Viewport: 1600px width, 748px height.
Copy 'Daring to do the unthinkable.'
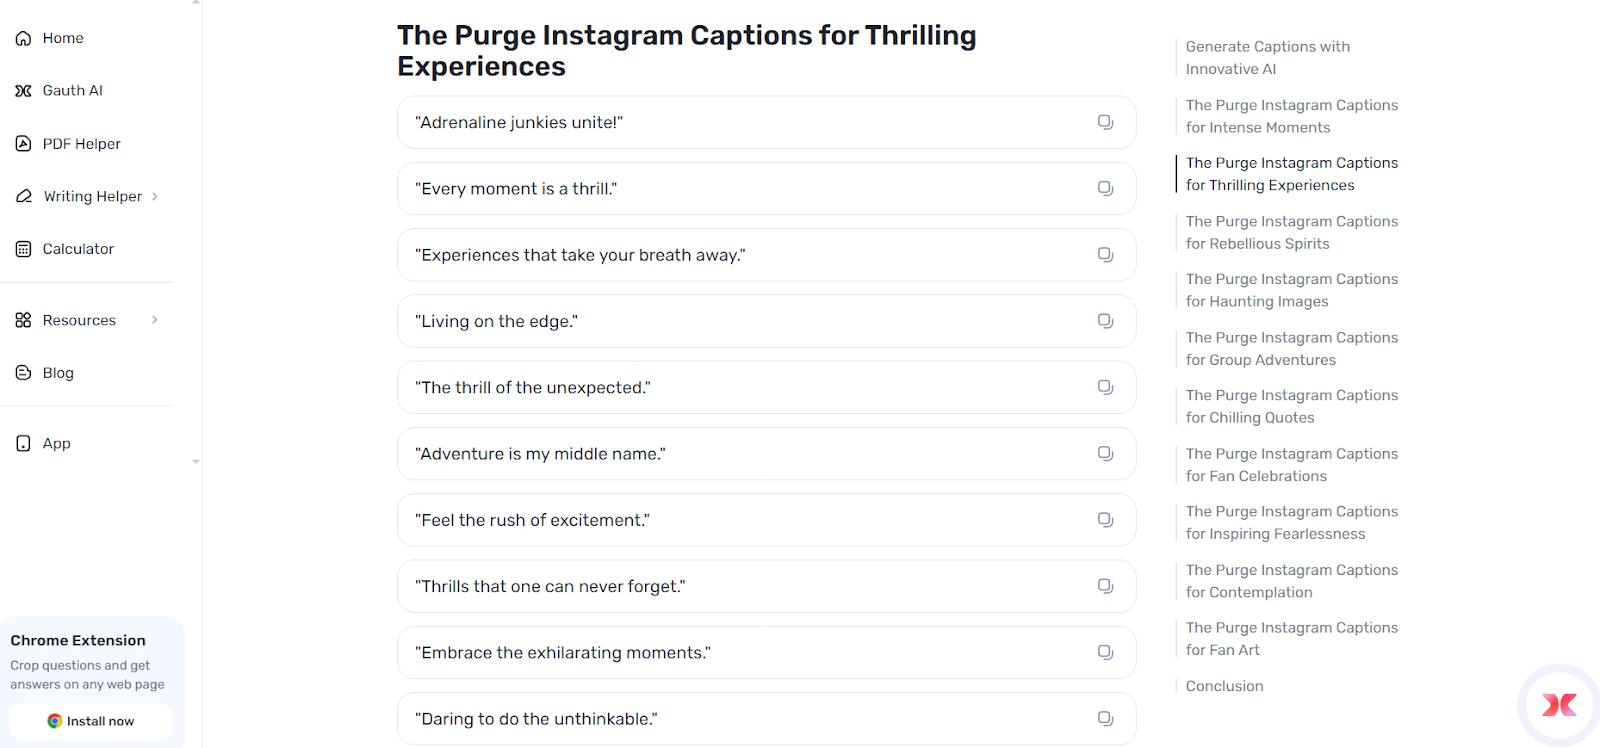(x=1104, y=718)
